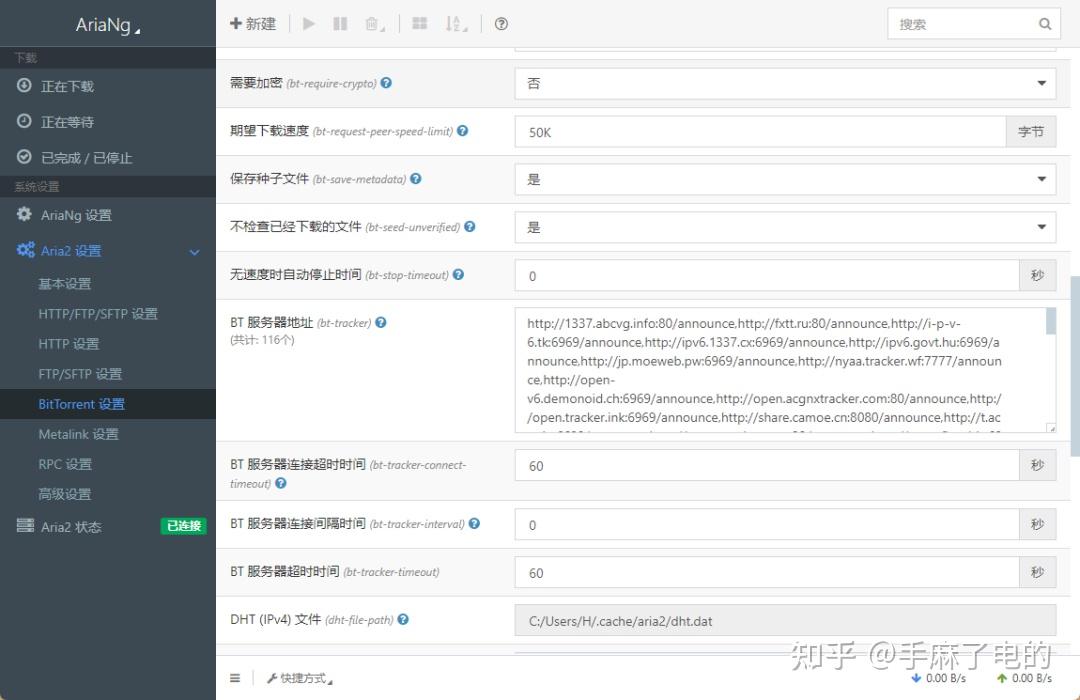Edit the BT 服务器连接超时时间 field

[767, 465]
